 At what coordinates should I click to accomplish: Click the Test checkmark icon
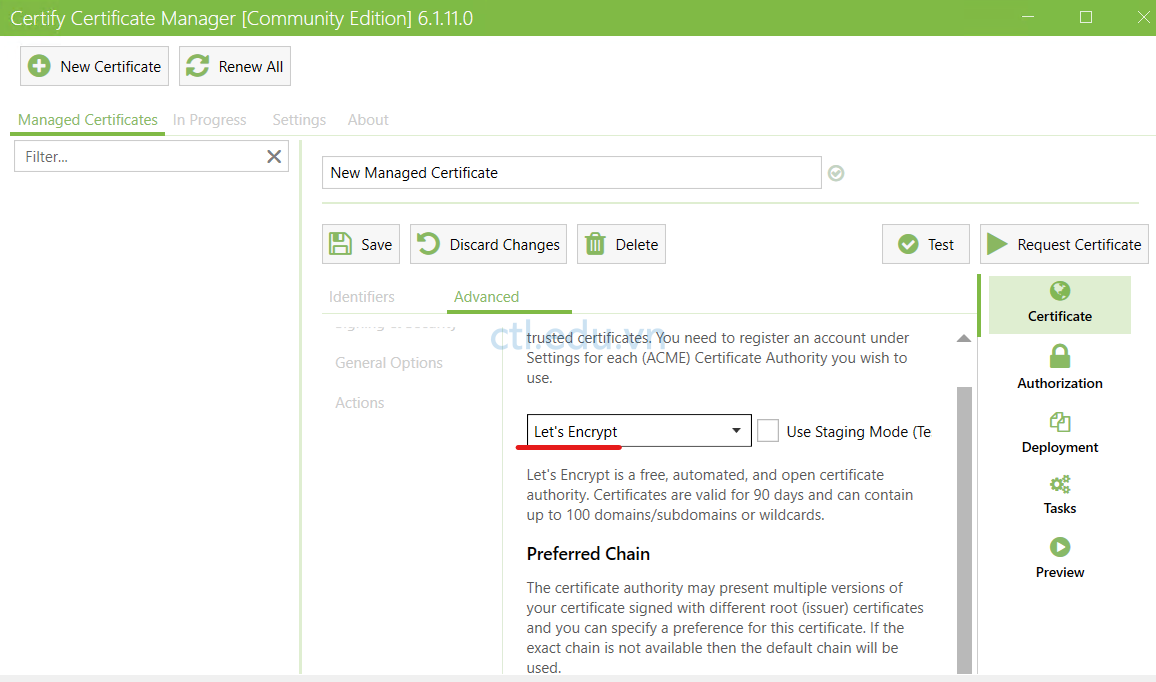click(907, 243)
